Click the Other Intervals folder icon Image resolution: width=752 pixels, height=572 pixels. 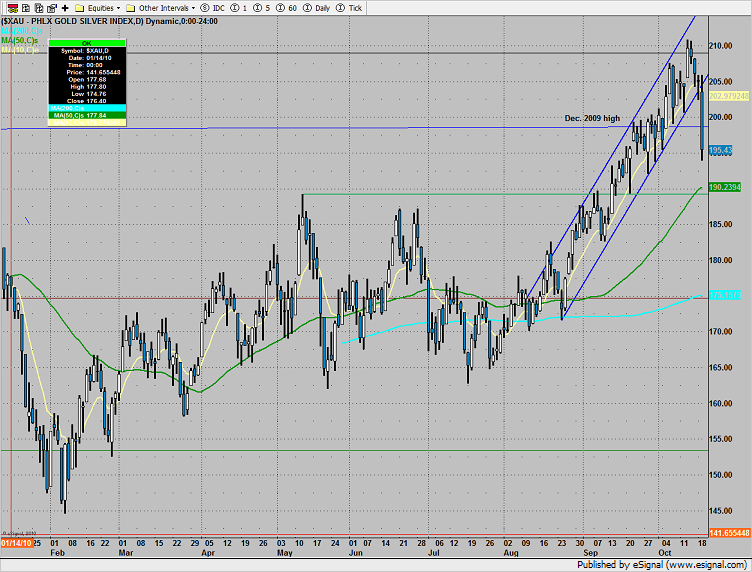132,7
